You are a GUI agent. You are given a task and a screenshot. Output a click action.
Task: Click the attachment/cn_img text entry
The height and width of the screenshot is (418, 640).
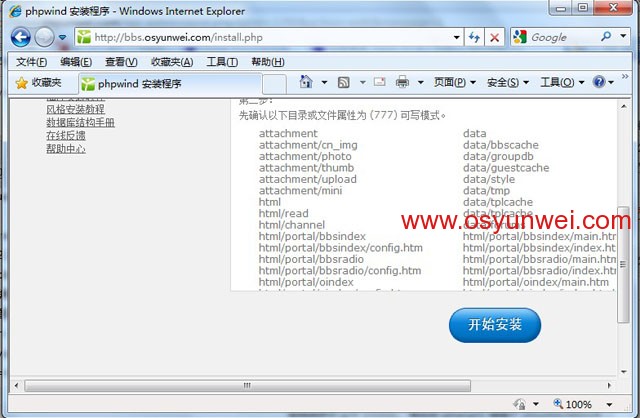pyautogui.click(x=308, y=145)
